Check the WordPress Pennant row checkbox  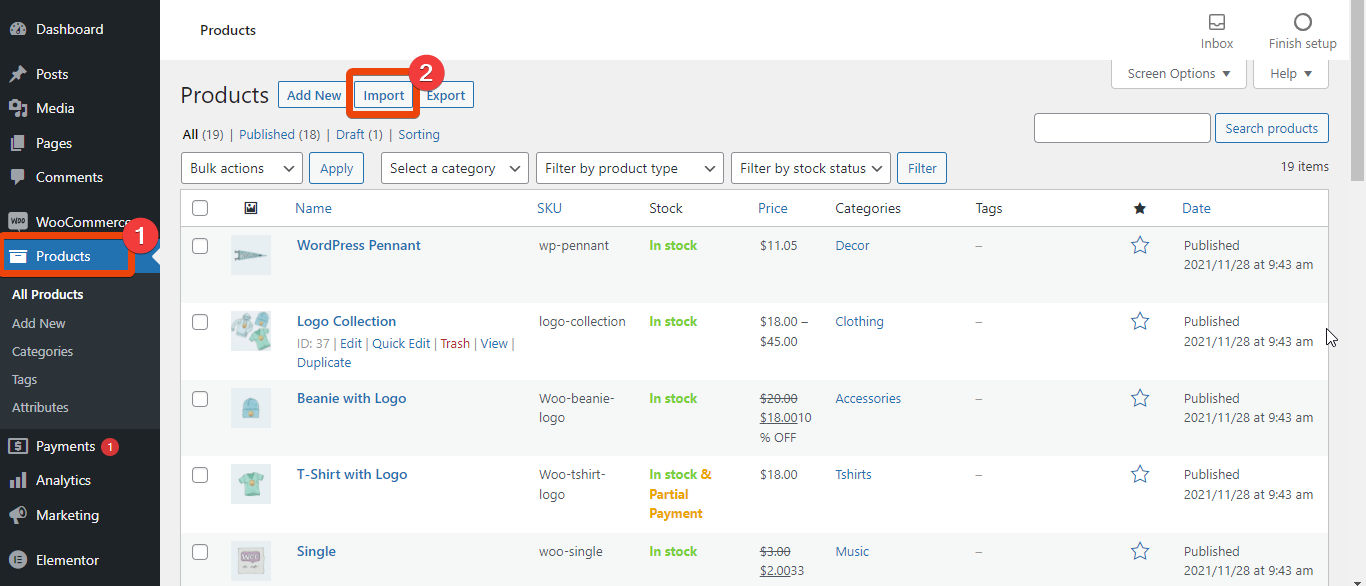click(200, 245)
